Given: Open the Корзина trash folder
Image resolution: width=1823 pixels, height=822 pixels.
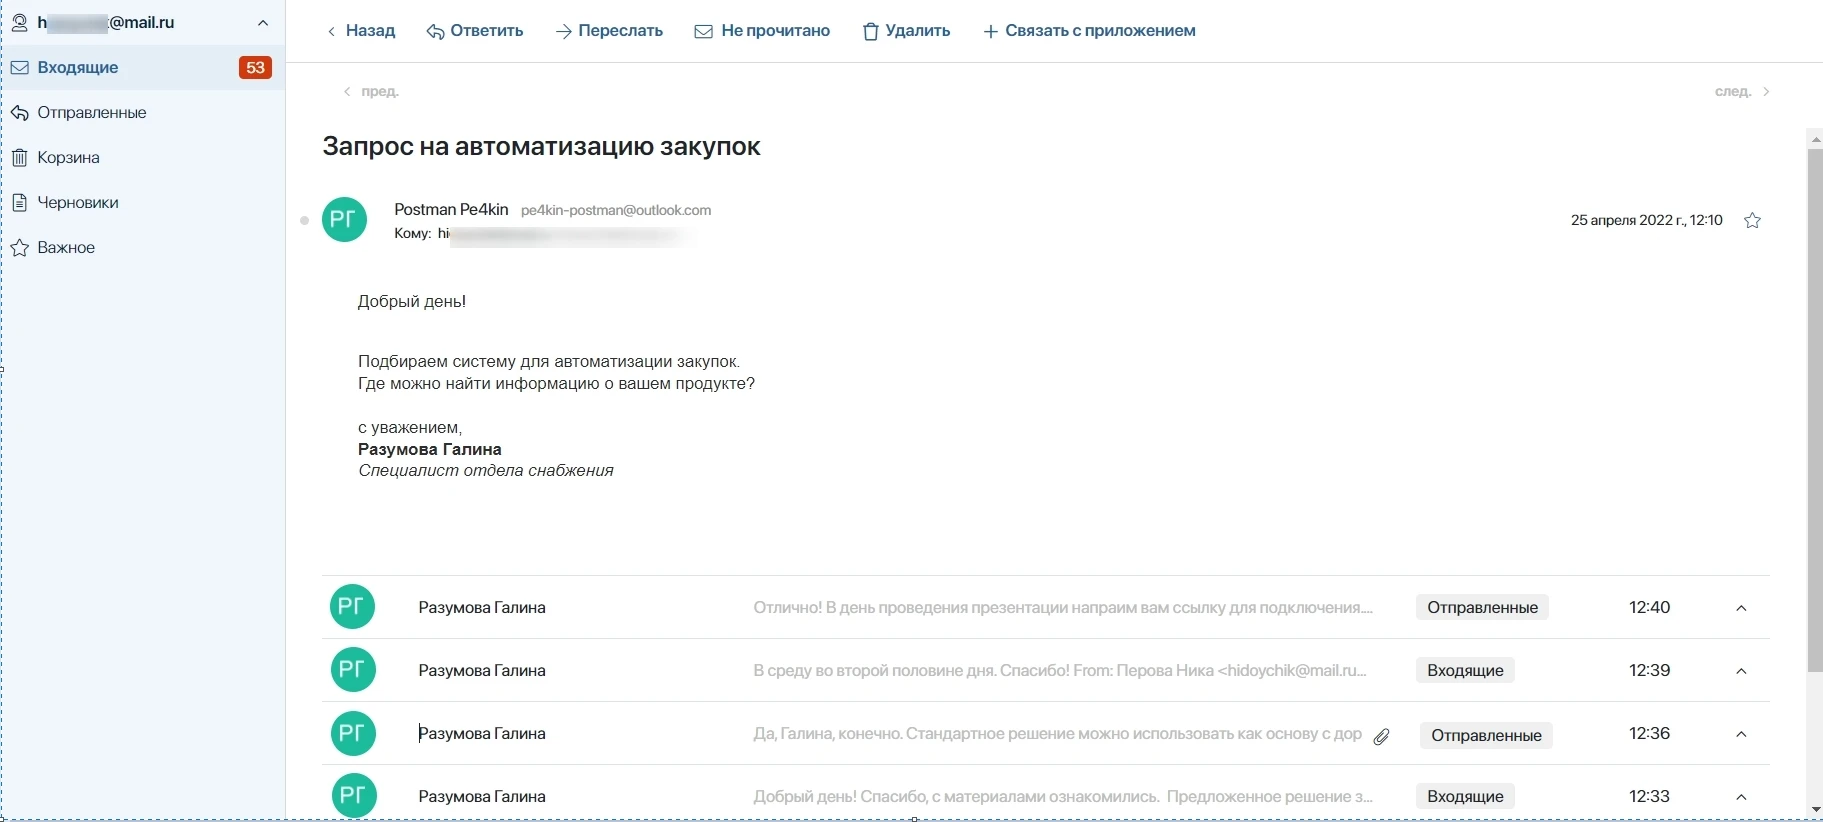Looking at the screenshot, I should pyautogui.click(x=68, y=158).
